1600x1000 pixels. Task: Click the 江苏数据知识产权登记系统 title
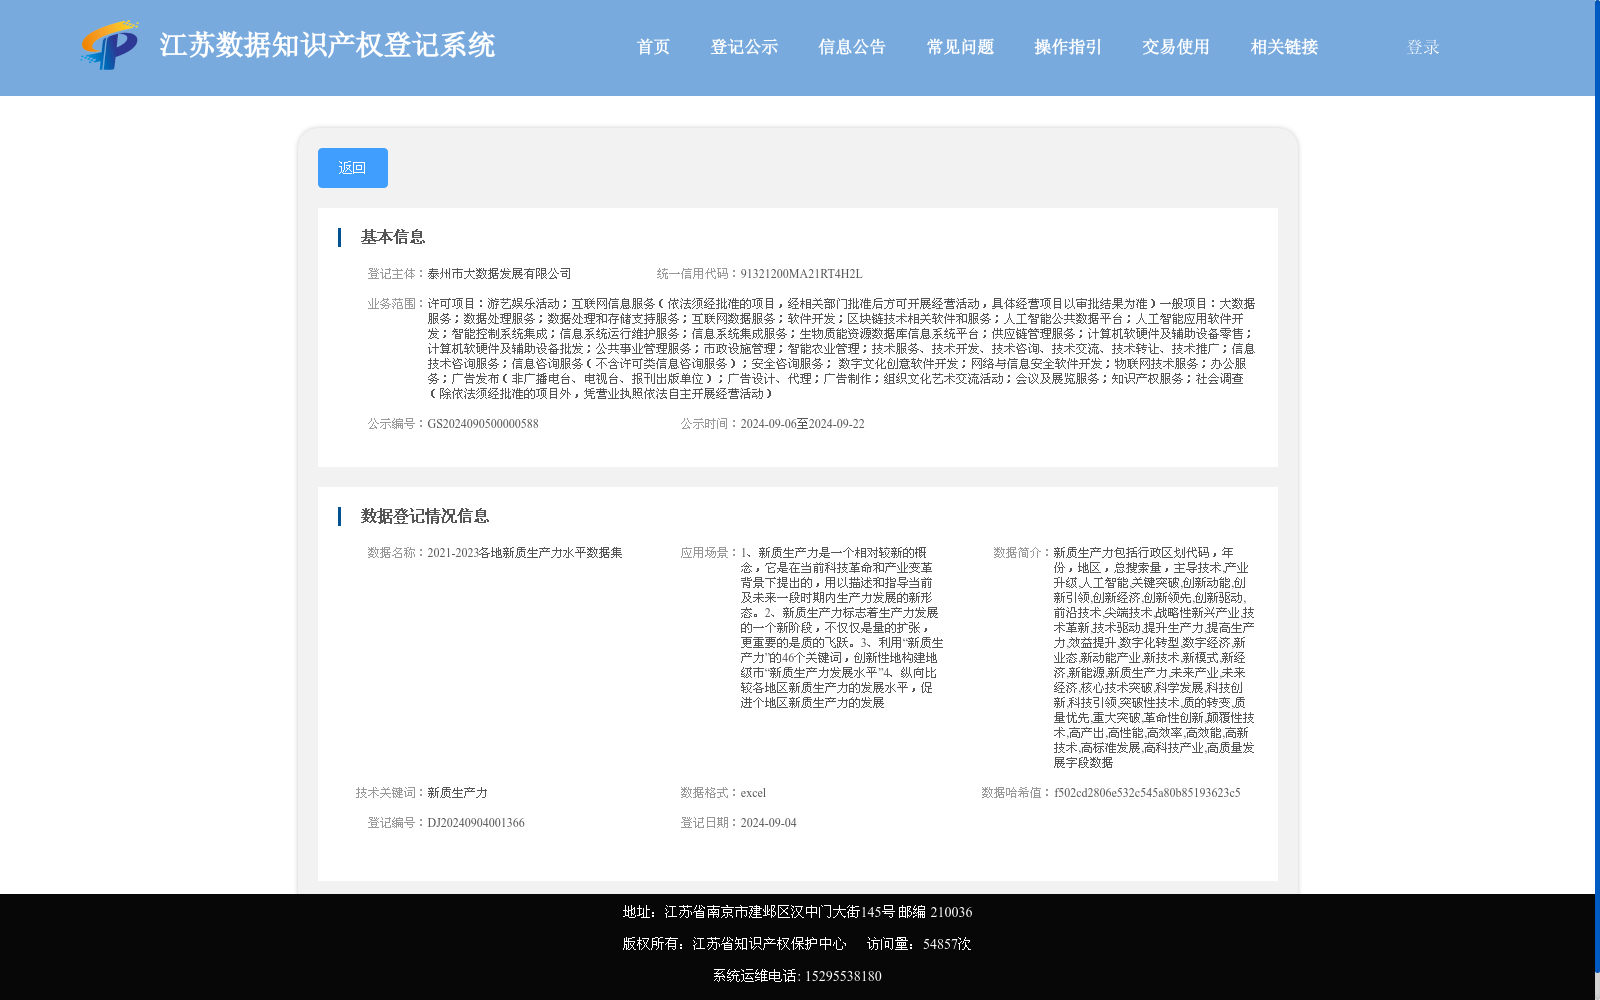(x=327, y=45)
